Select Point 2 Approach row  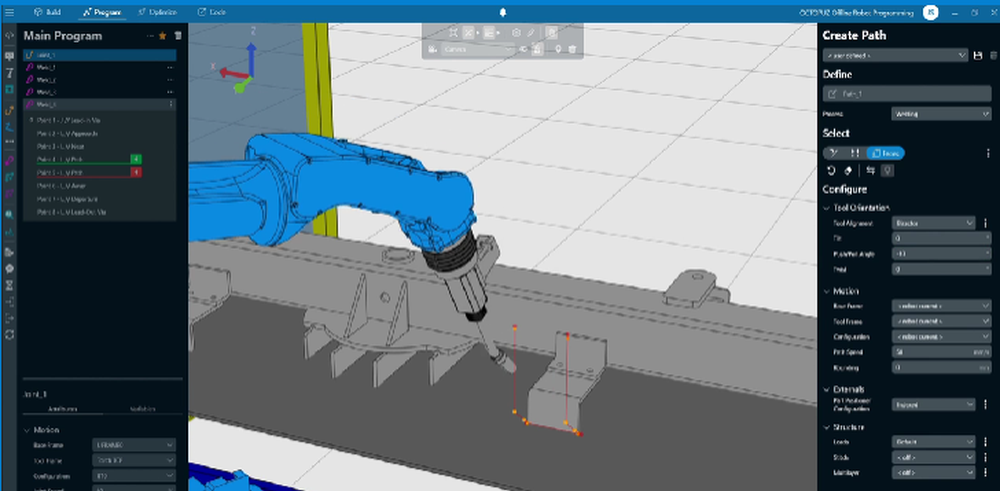99,134
